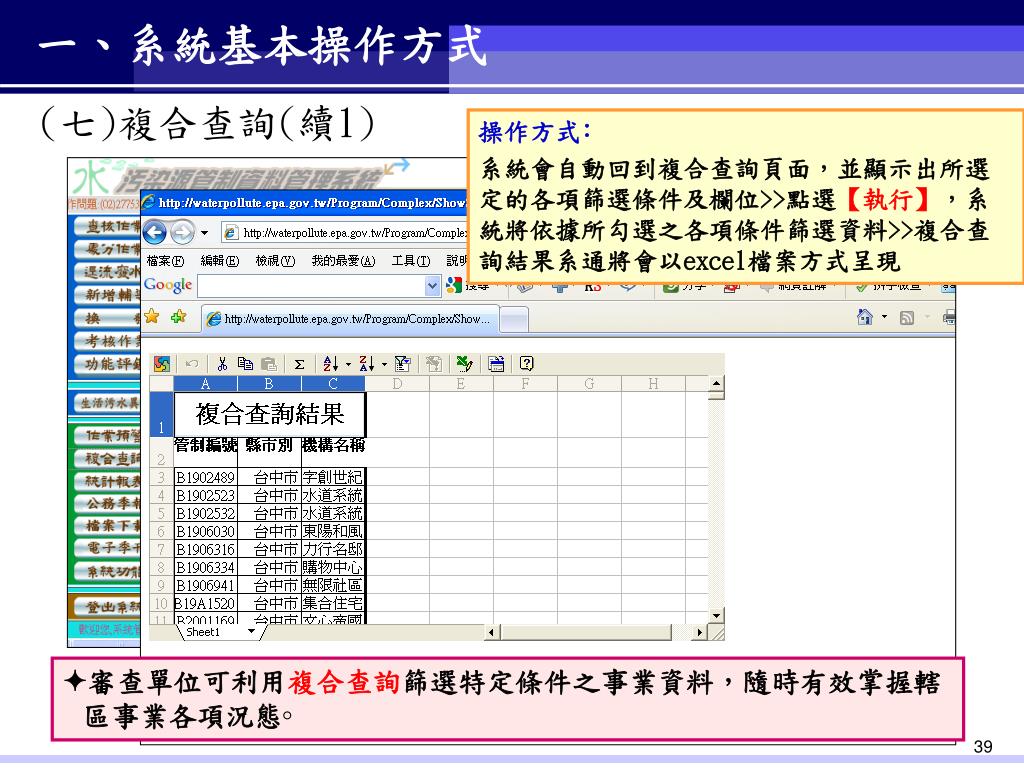Select the waterpollute.epa.gov.tw browser tab
Image resolution: width=1024 pixels, height=768 pixels.
click(x=349, y=319)
